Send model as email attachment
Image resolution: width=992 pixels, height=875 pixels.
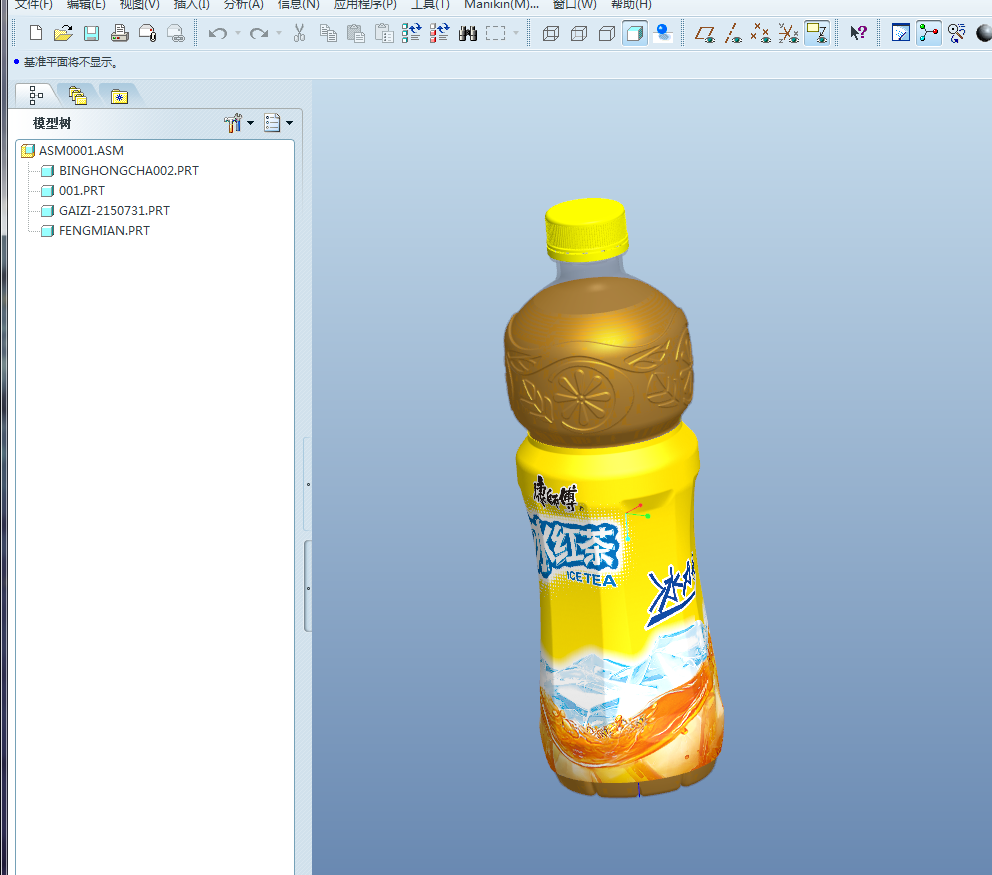coord(147,33)
